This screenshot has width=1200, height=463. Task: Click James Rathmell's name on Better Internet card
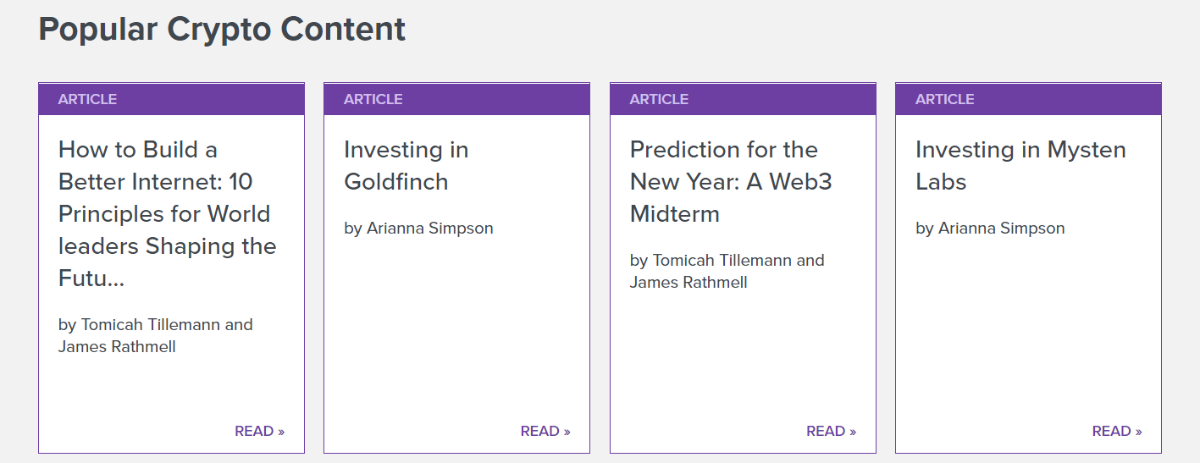(x=117, y=346)
